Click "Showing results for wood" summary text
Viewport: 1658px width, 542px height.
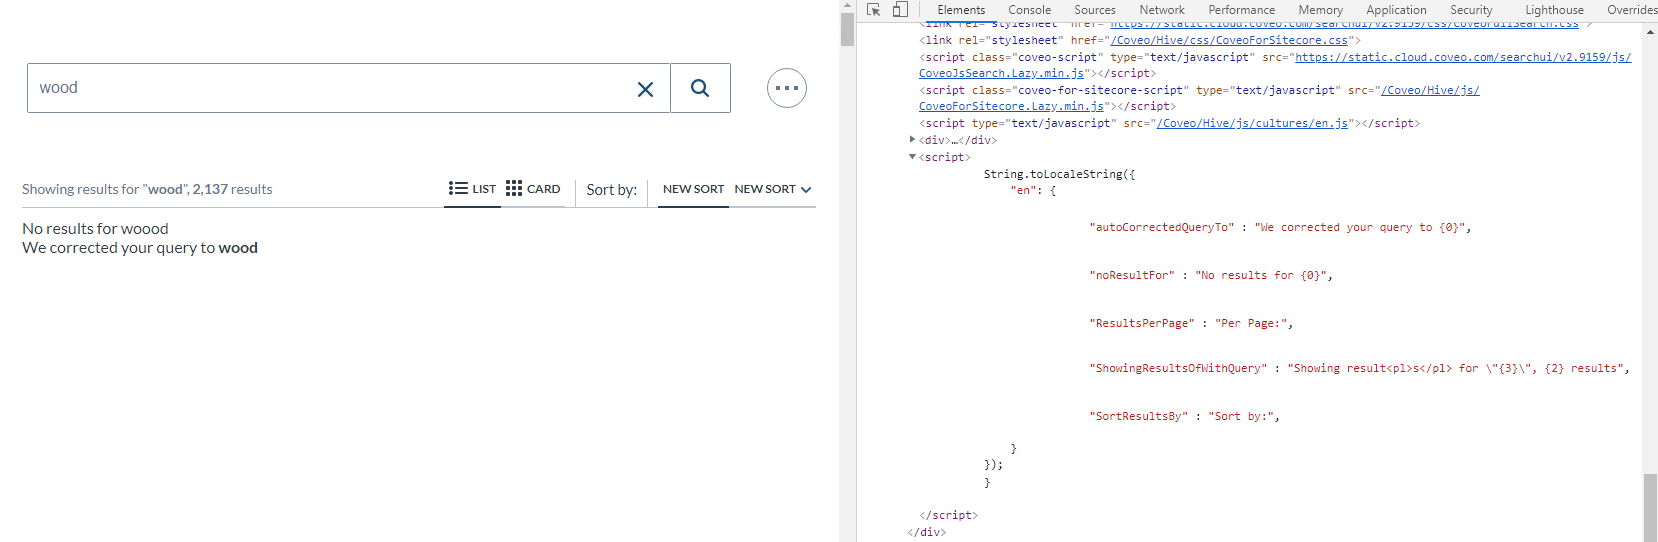[x=147, y=189]
